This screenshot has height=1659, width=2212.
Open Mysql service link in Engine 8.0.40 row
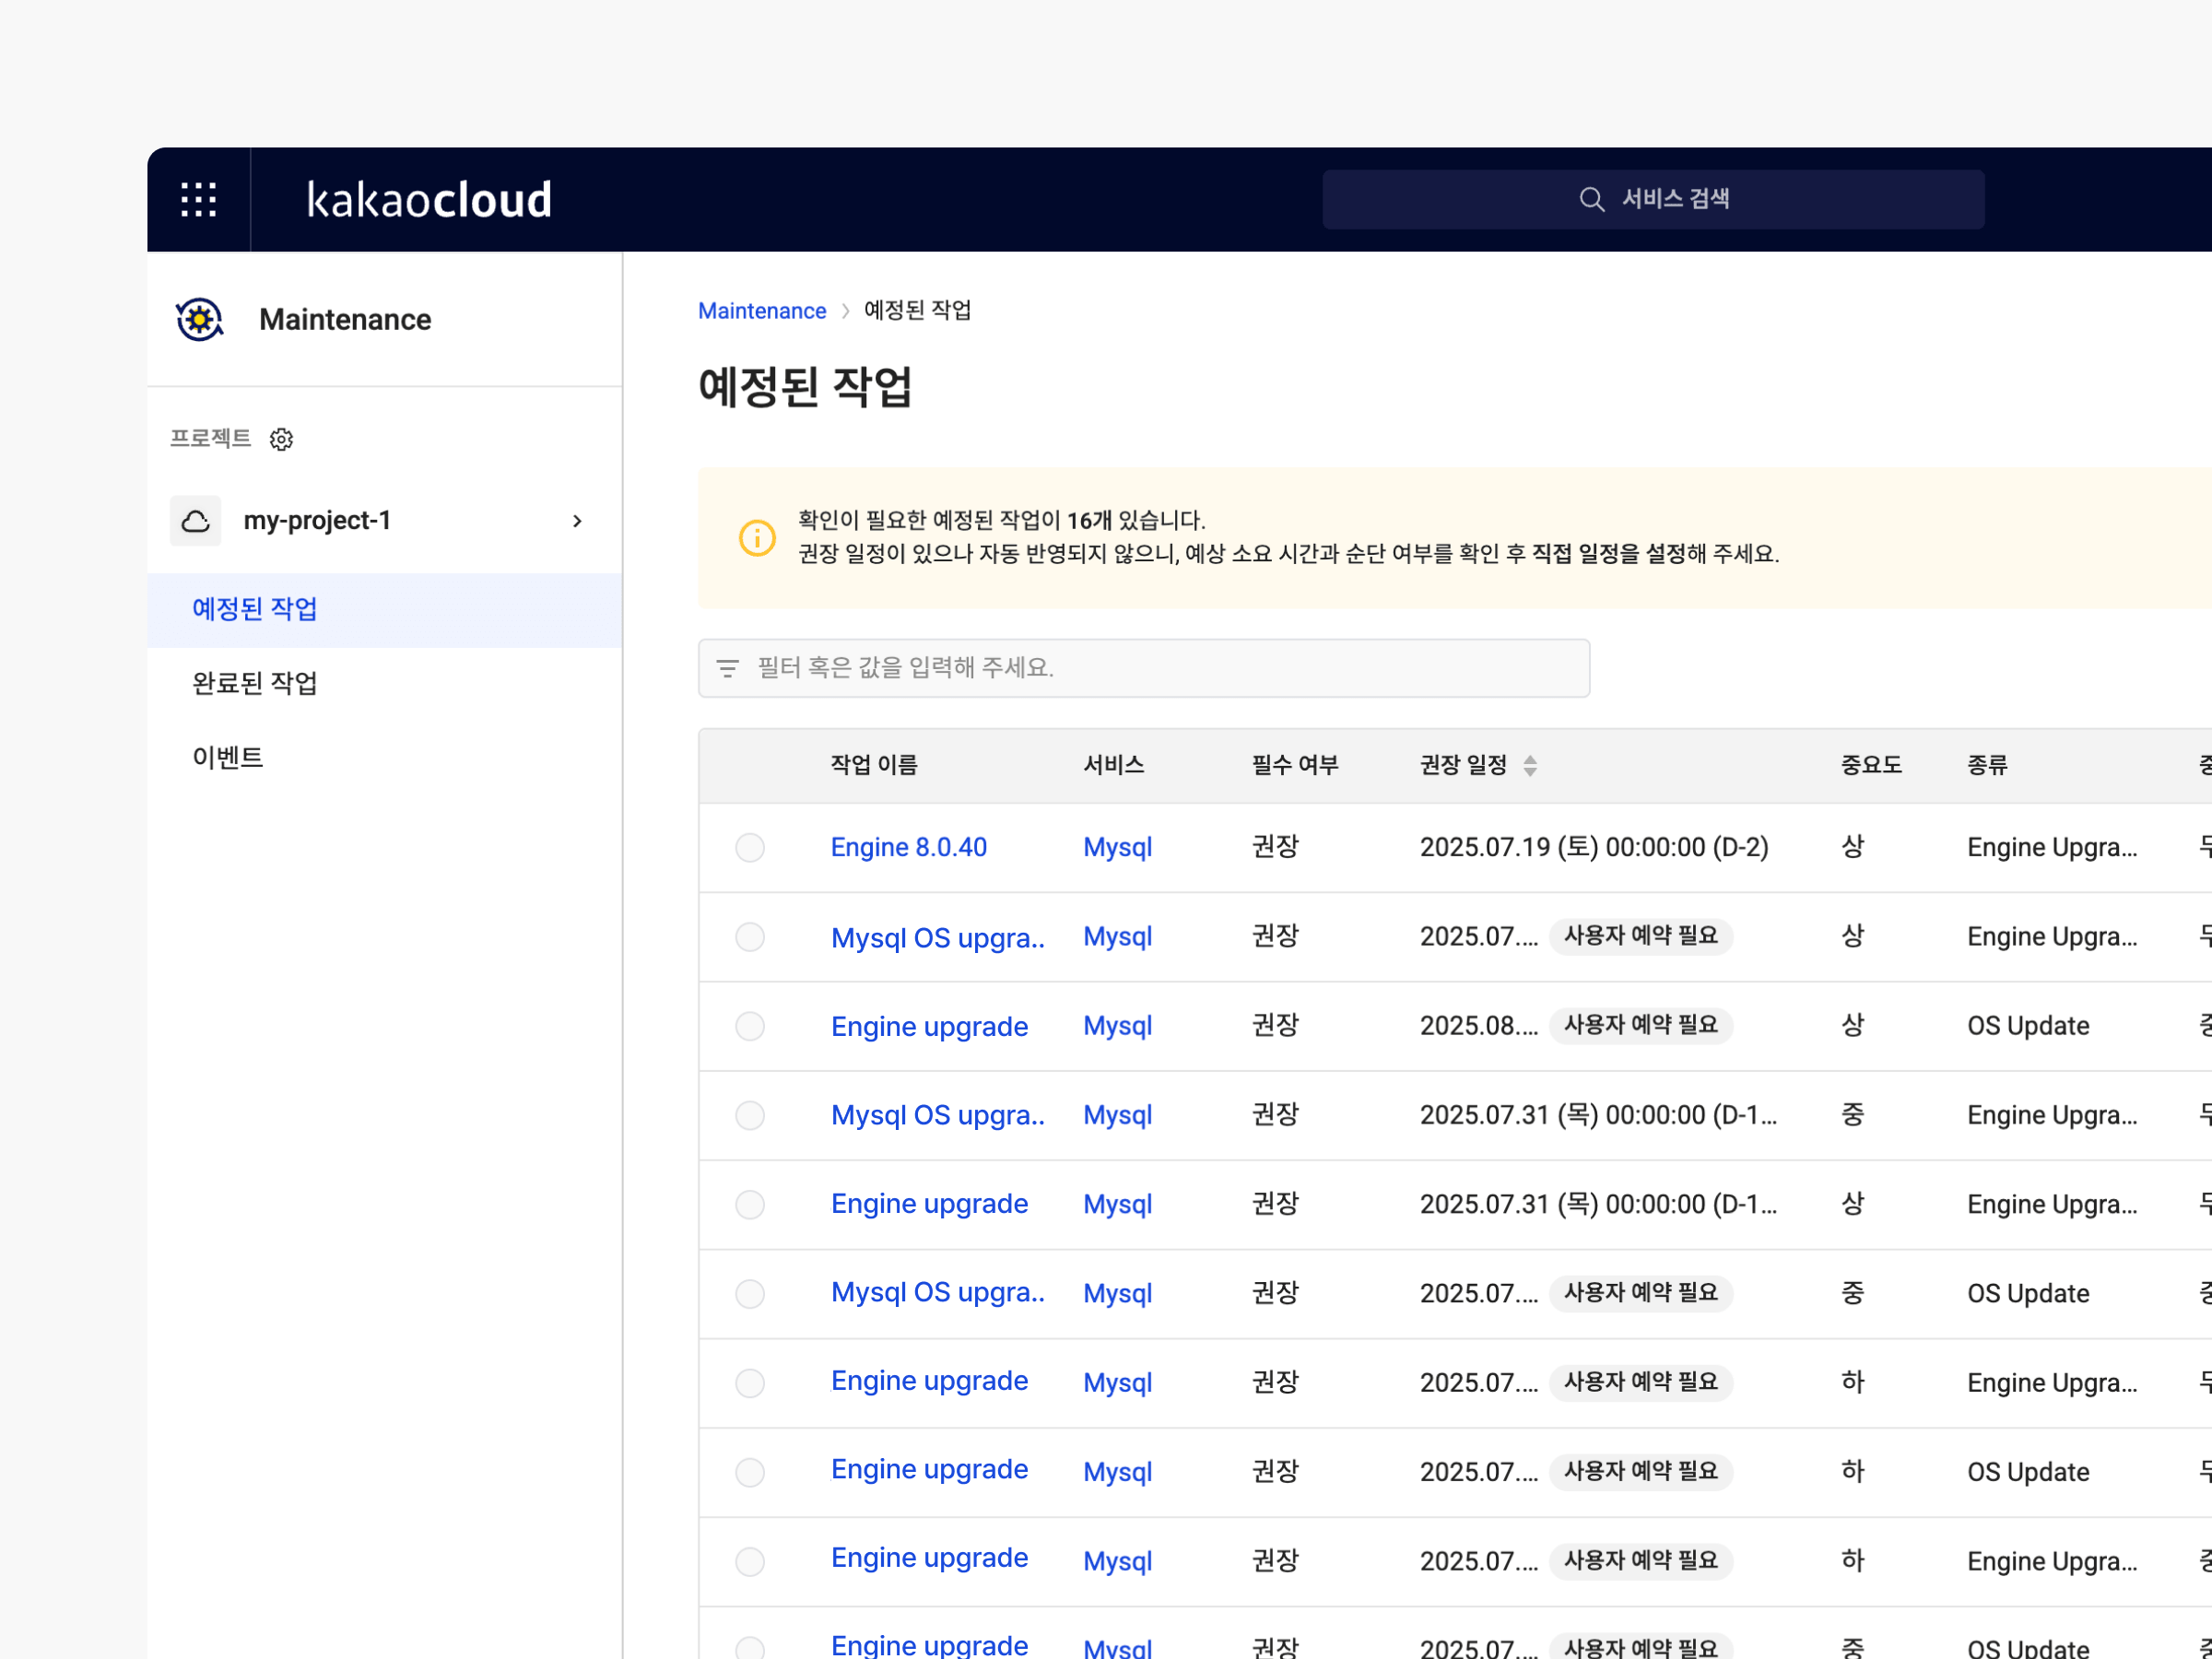(x=1118, y=848)
